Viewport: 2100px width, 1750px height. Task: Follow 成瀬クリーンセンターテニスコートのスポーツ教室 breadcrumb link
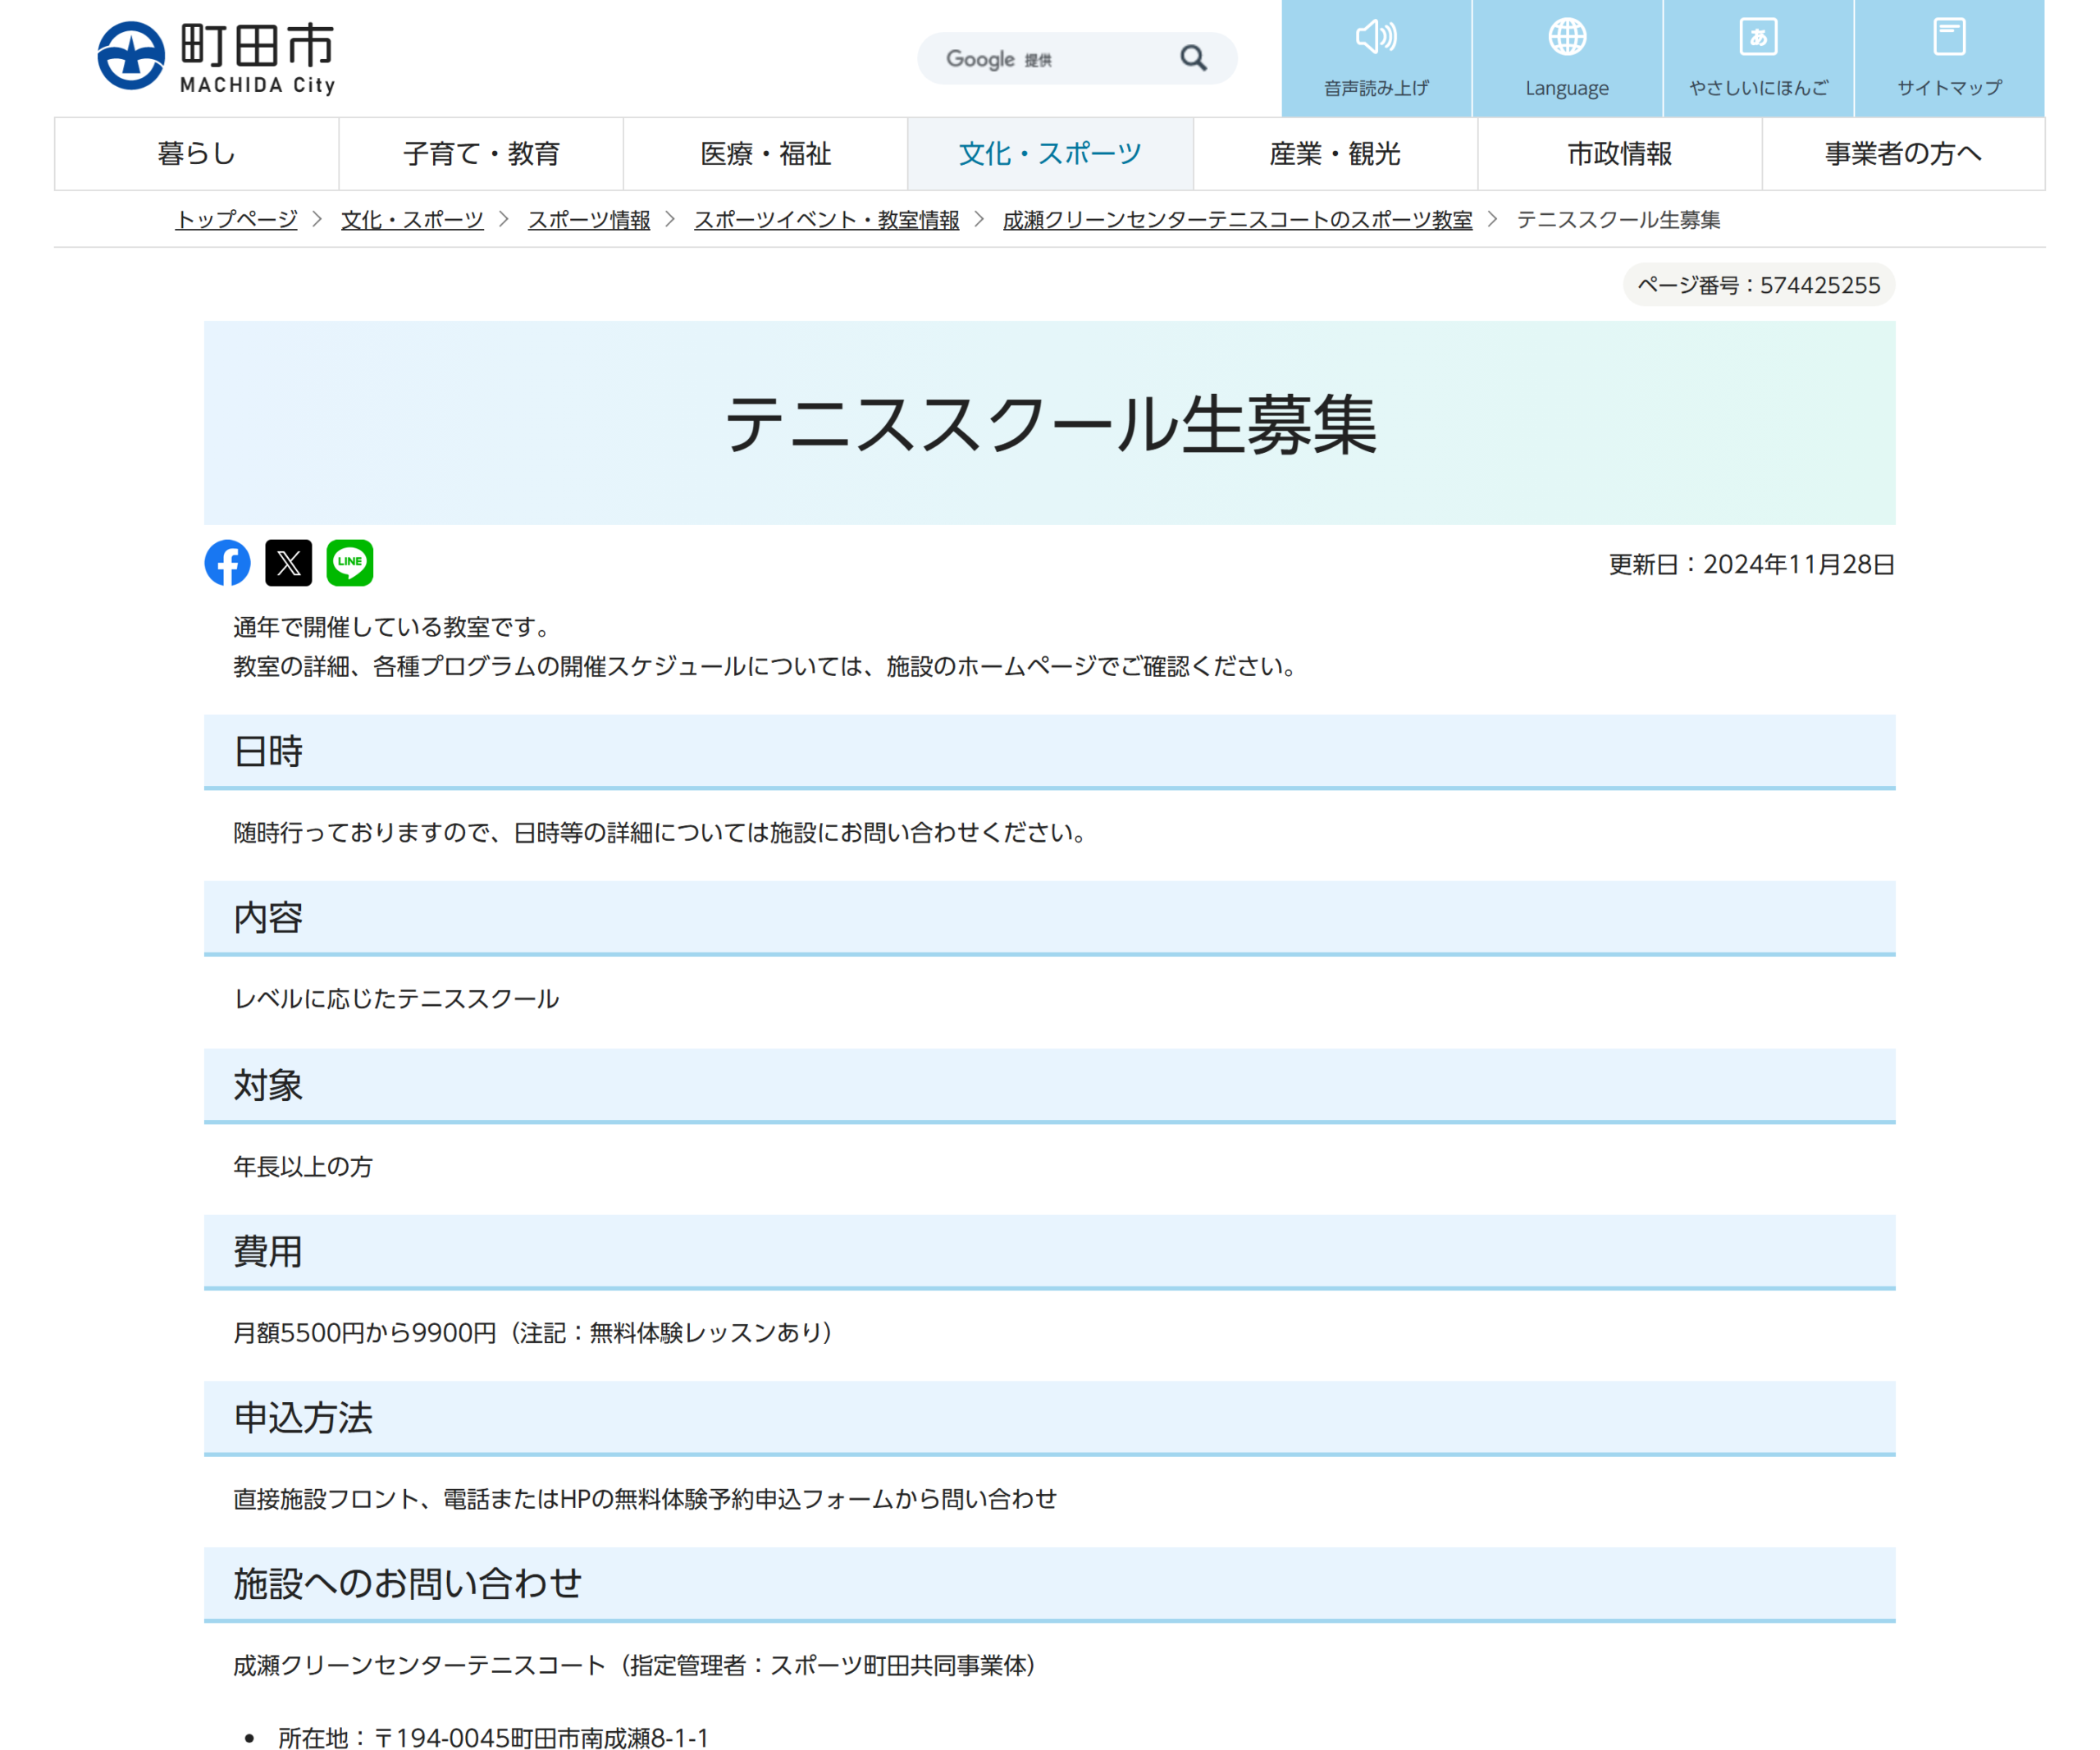1238,220
